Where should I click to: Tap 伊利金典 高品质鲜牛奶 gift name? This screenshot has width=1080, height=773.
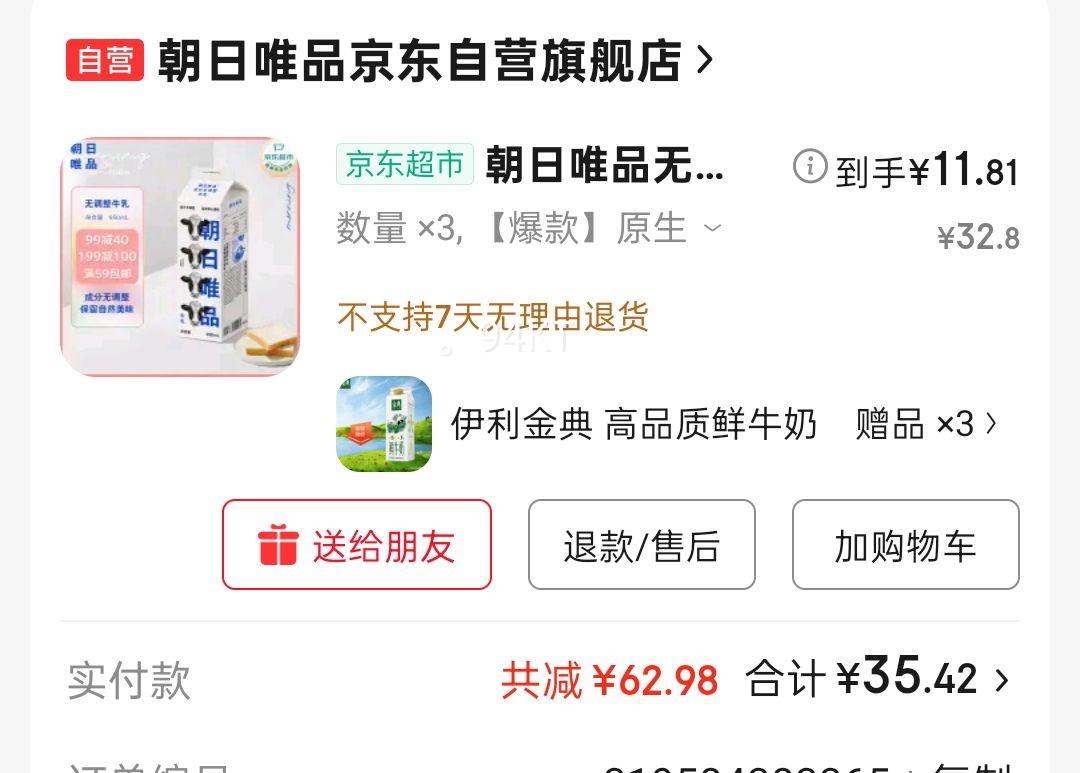pos(634,424)
